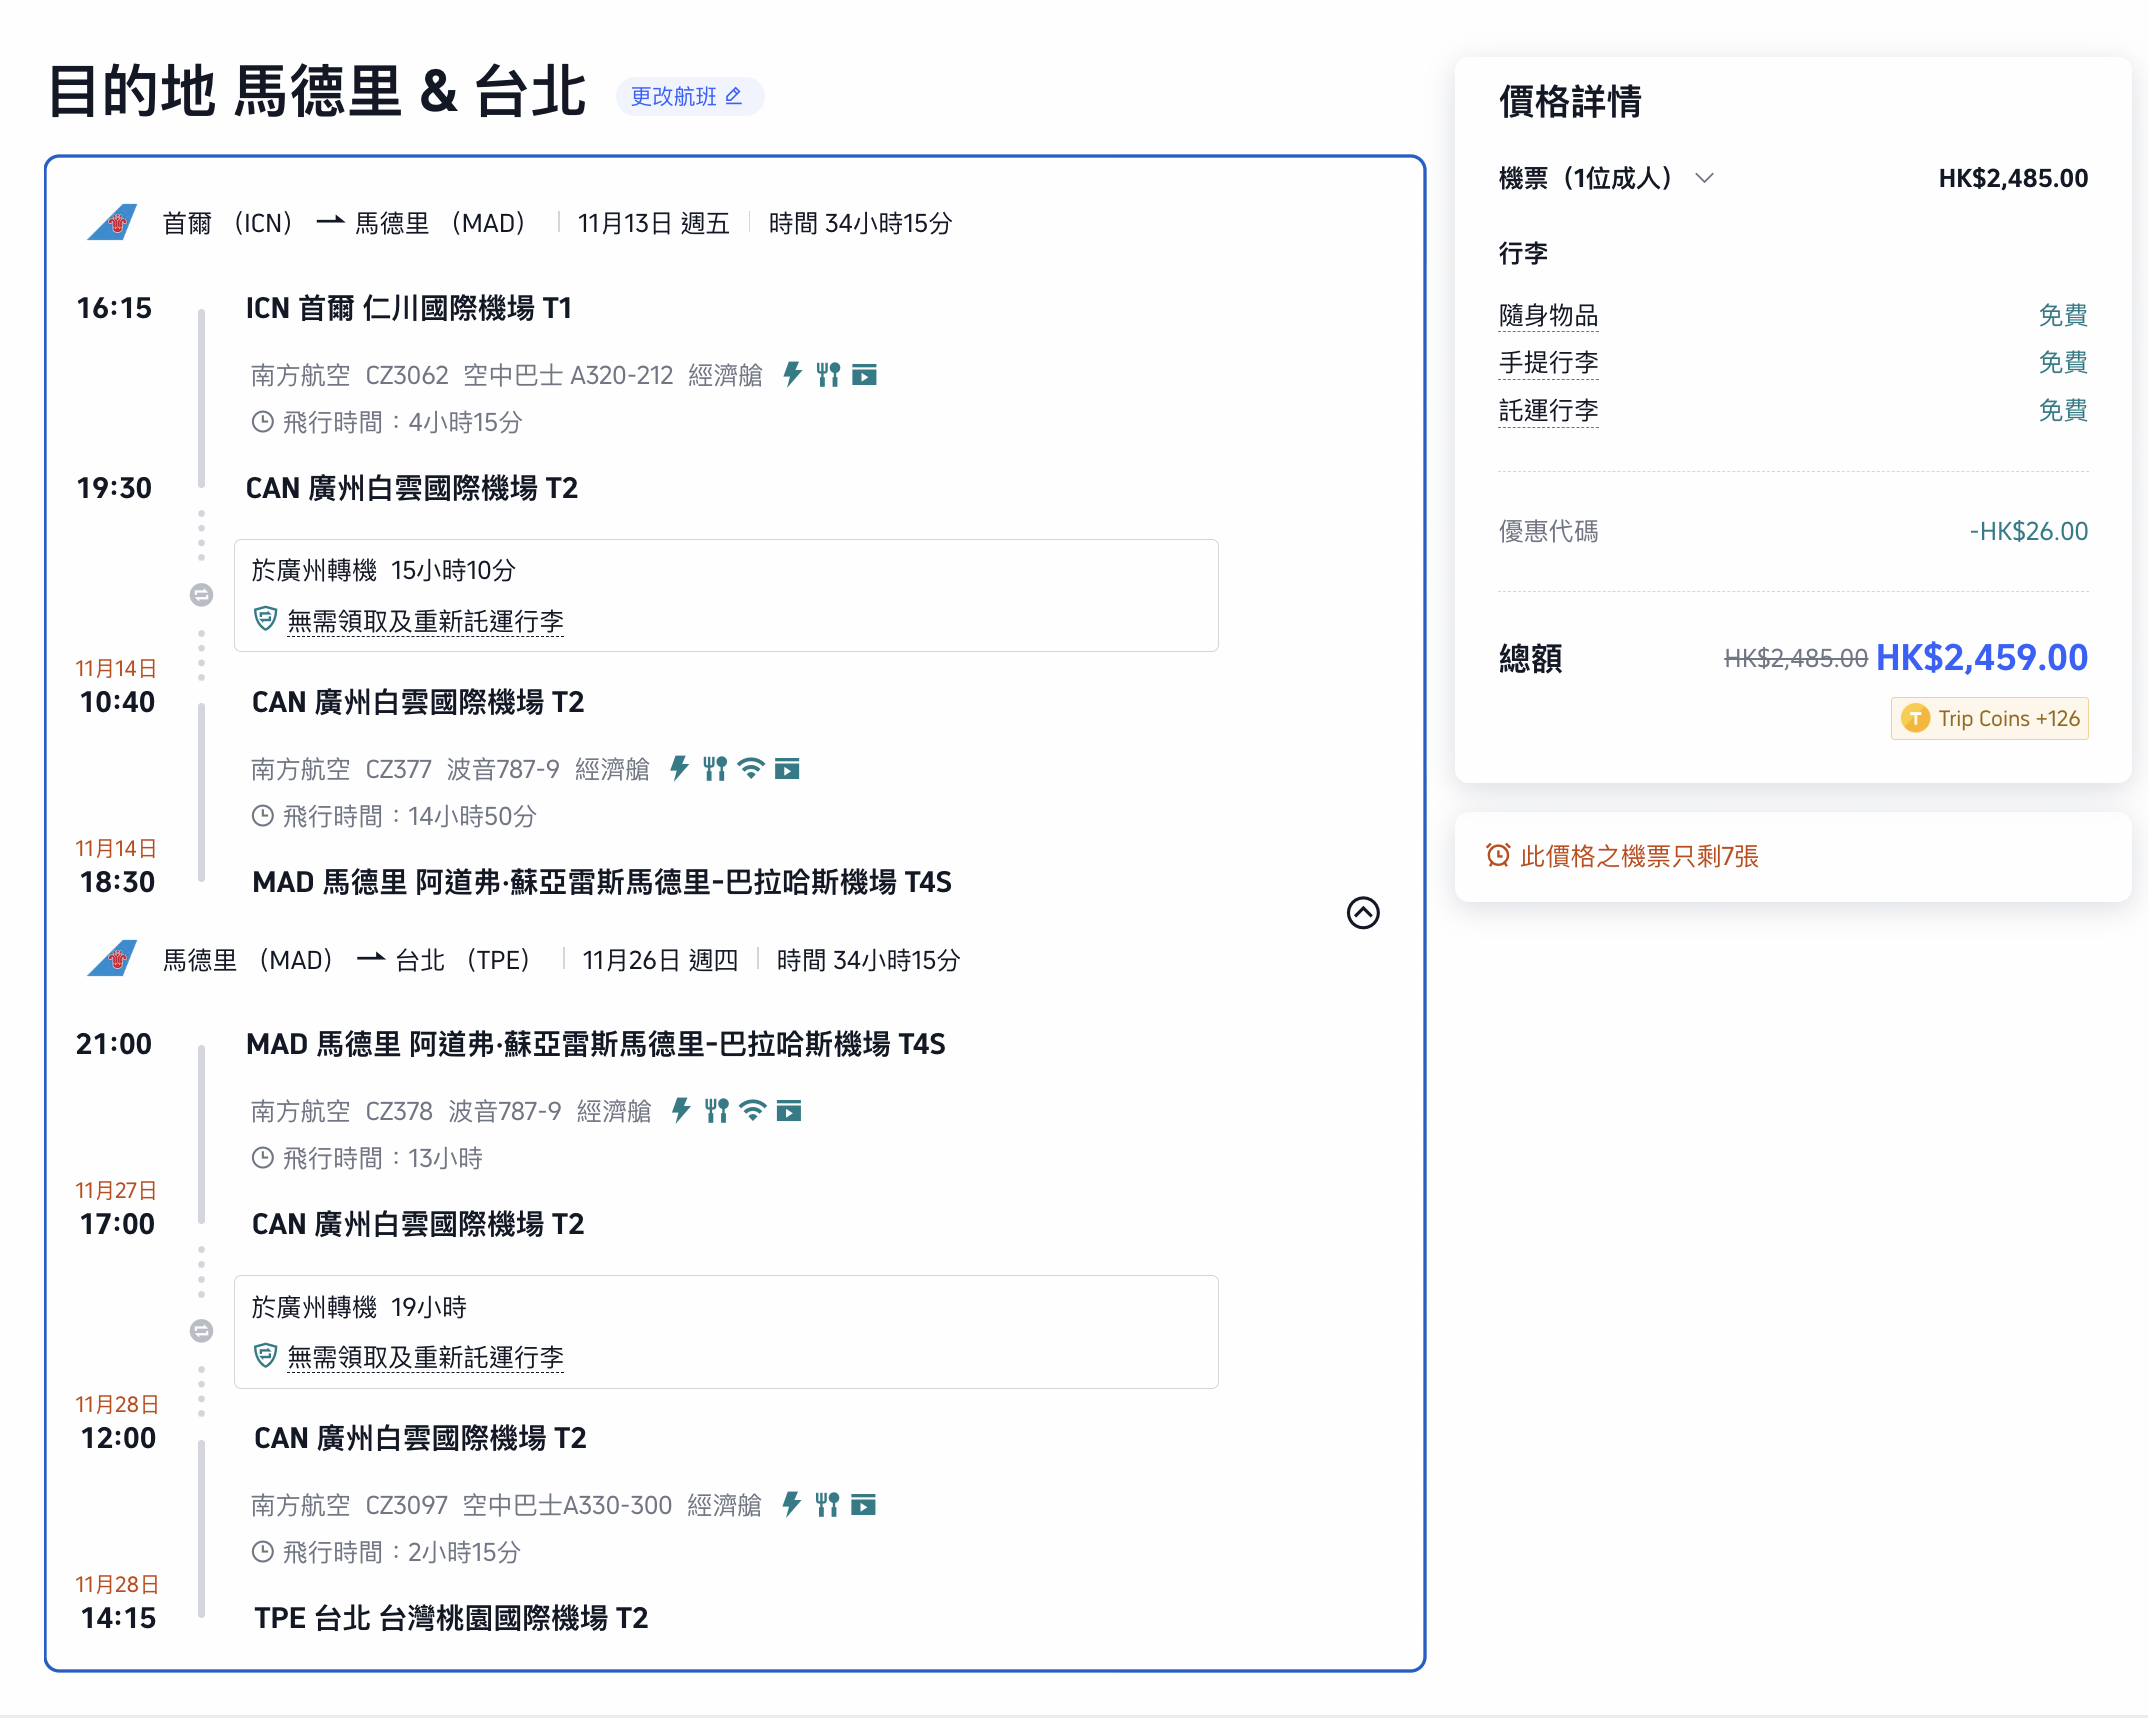Open 無需領取及重新託運行李 link under 19小時 layover
Viewport: 2148px width, 1718px height.
[425, 1357]
